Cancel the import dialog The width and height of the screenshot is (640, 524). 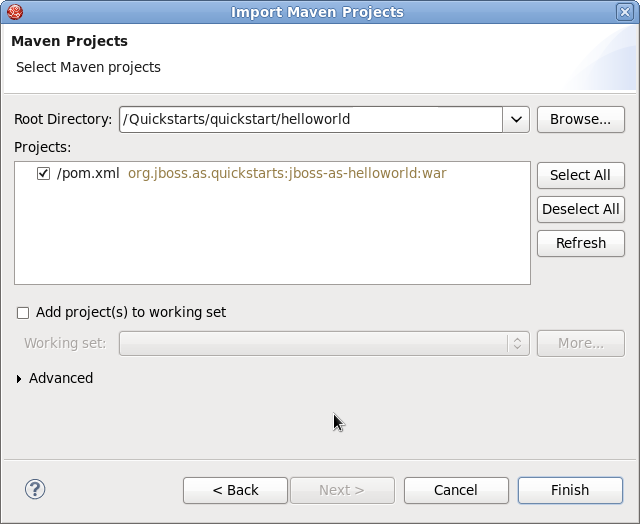456,490
